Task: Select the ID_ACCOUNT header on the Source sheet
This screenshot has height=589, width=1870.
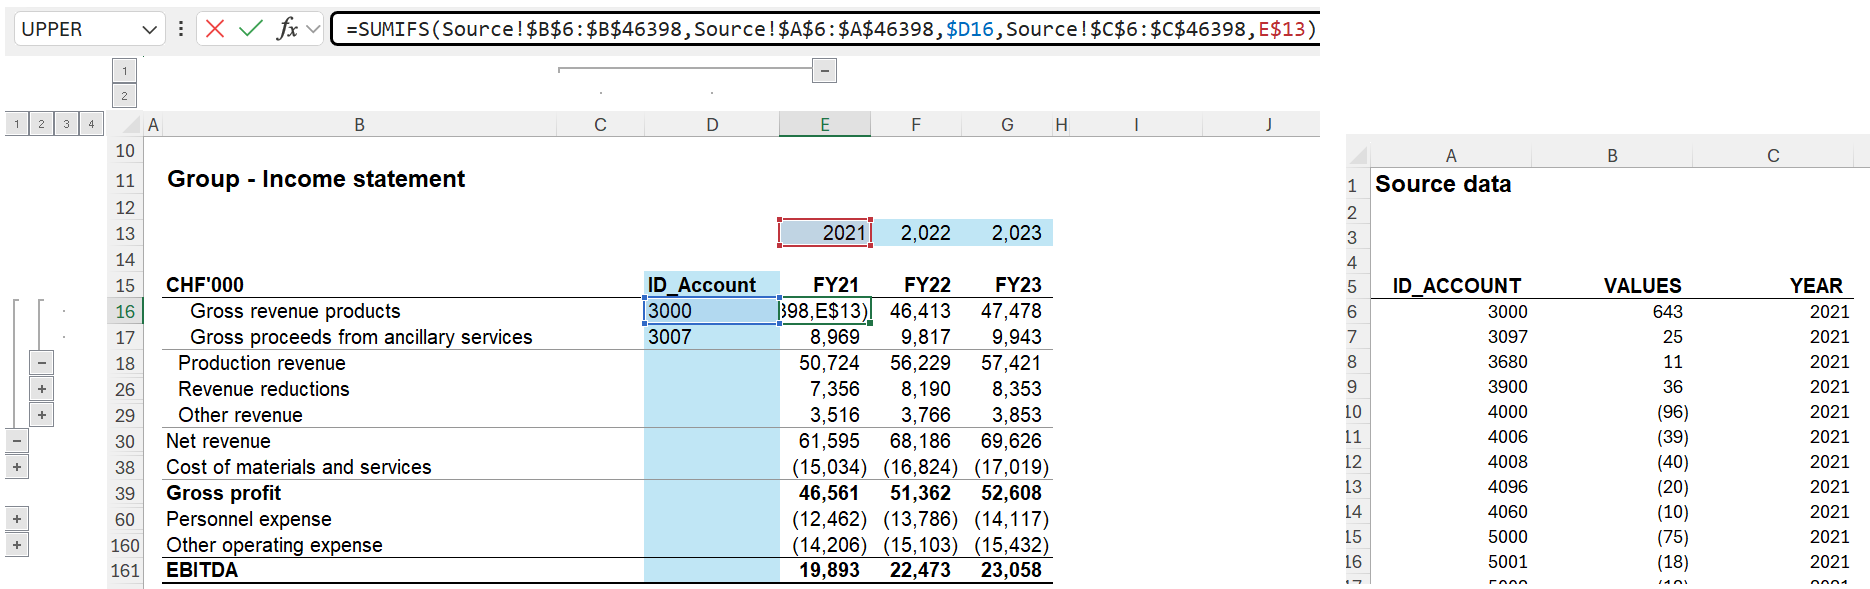Action: [x=1457, y=286]
